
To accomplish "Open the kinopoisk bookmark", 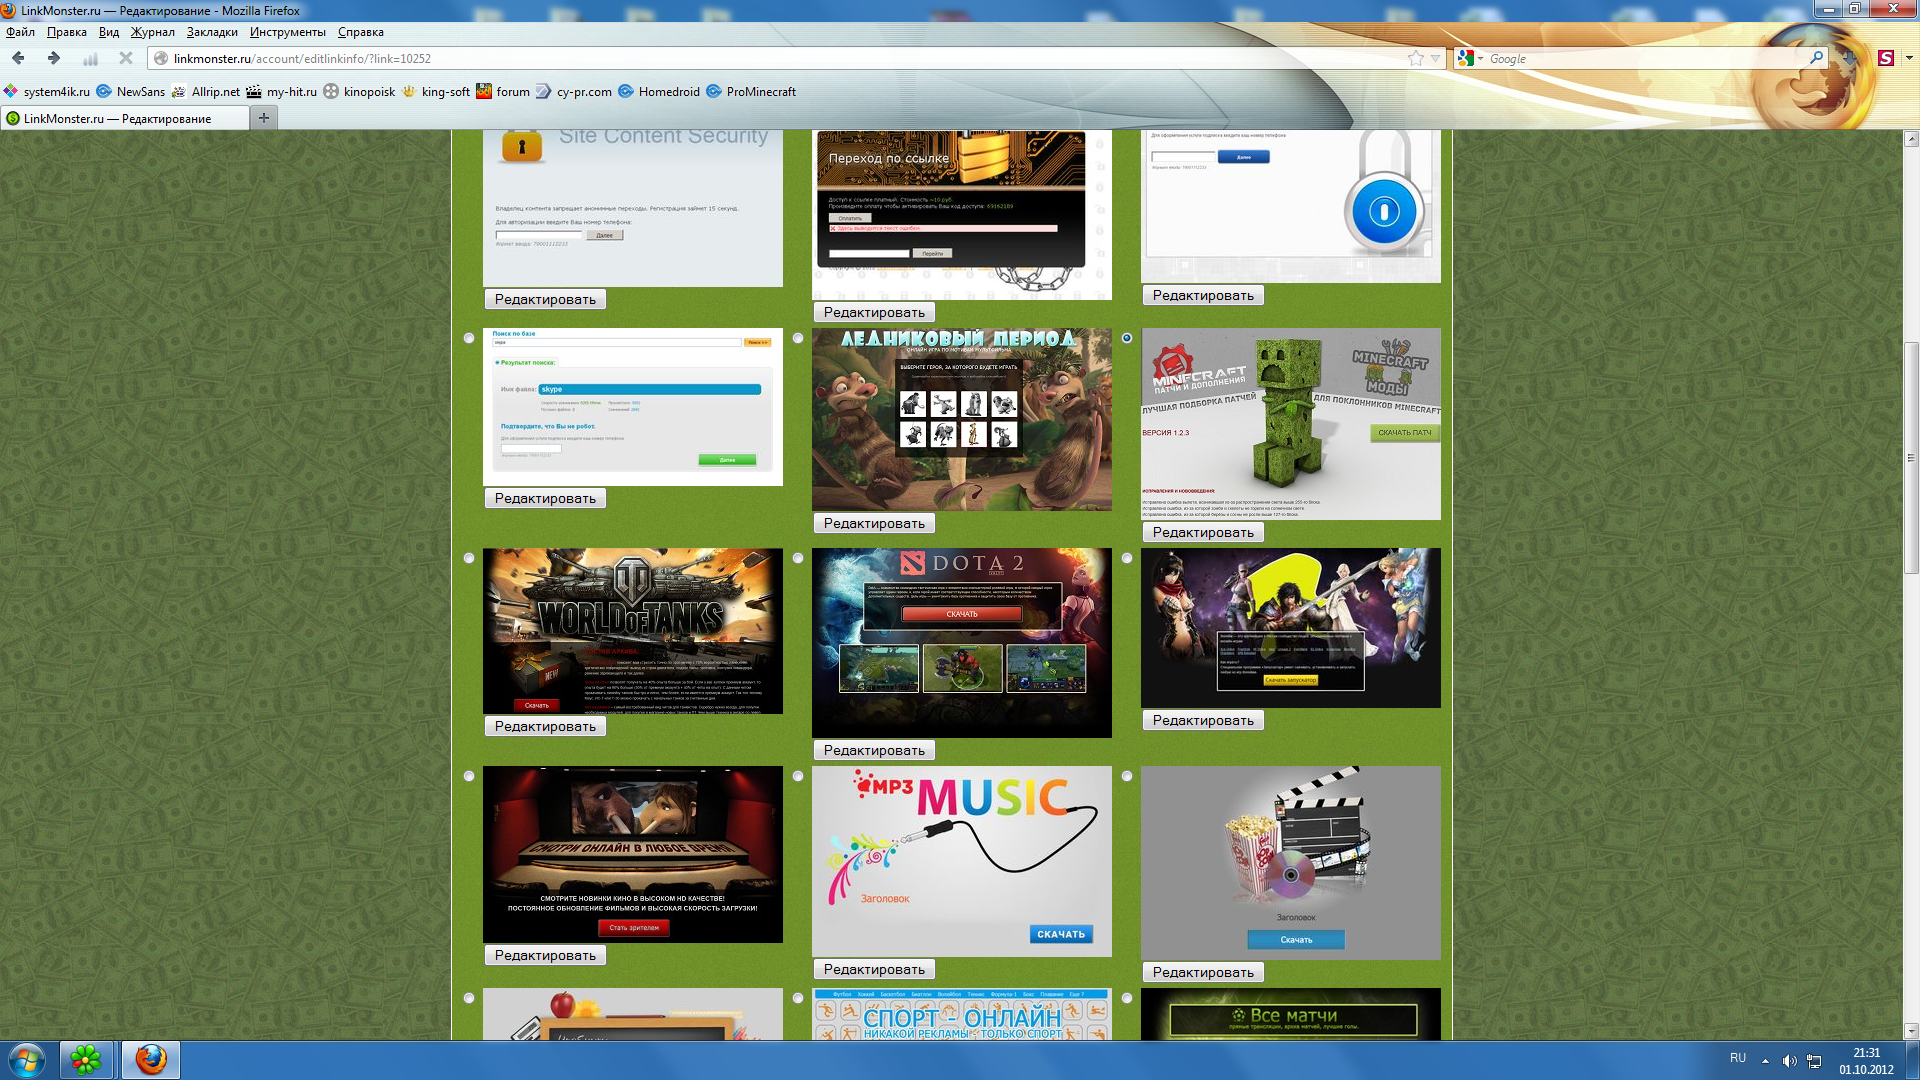I will [x=359, y=91].
